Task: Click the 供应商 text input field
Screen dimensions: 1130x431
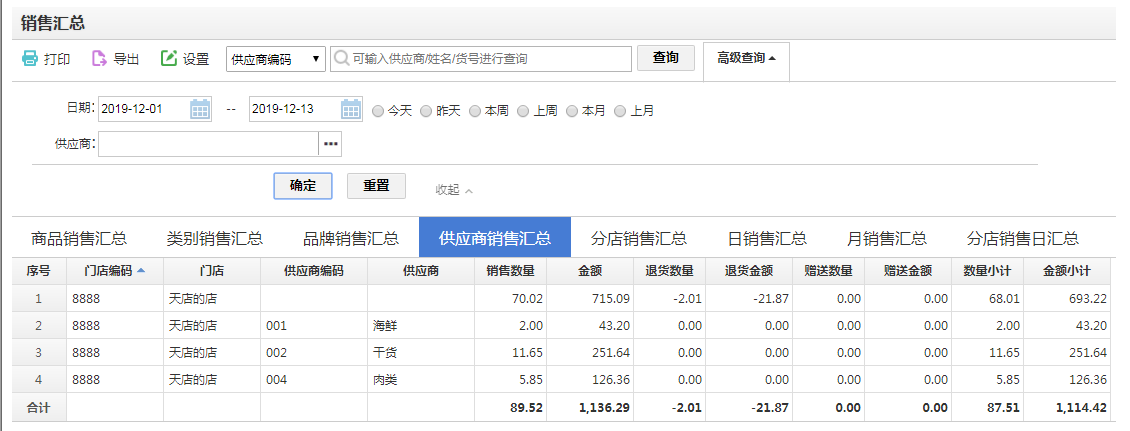Action: coord(208,144)
